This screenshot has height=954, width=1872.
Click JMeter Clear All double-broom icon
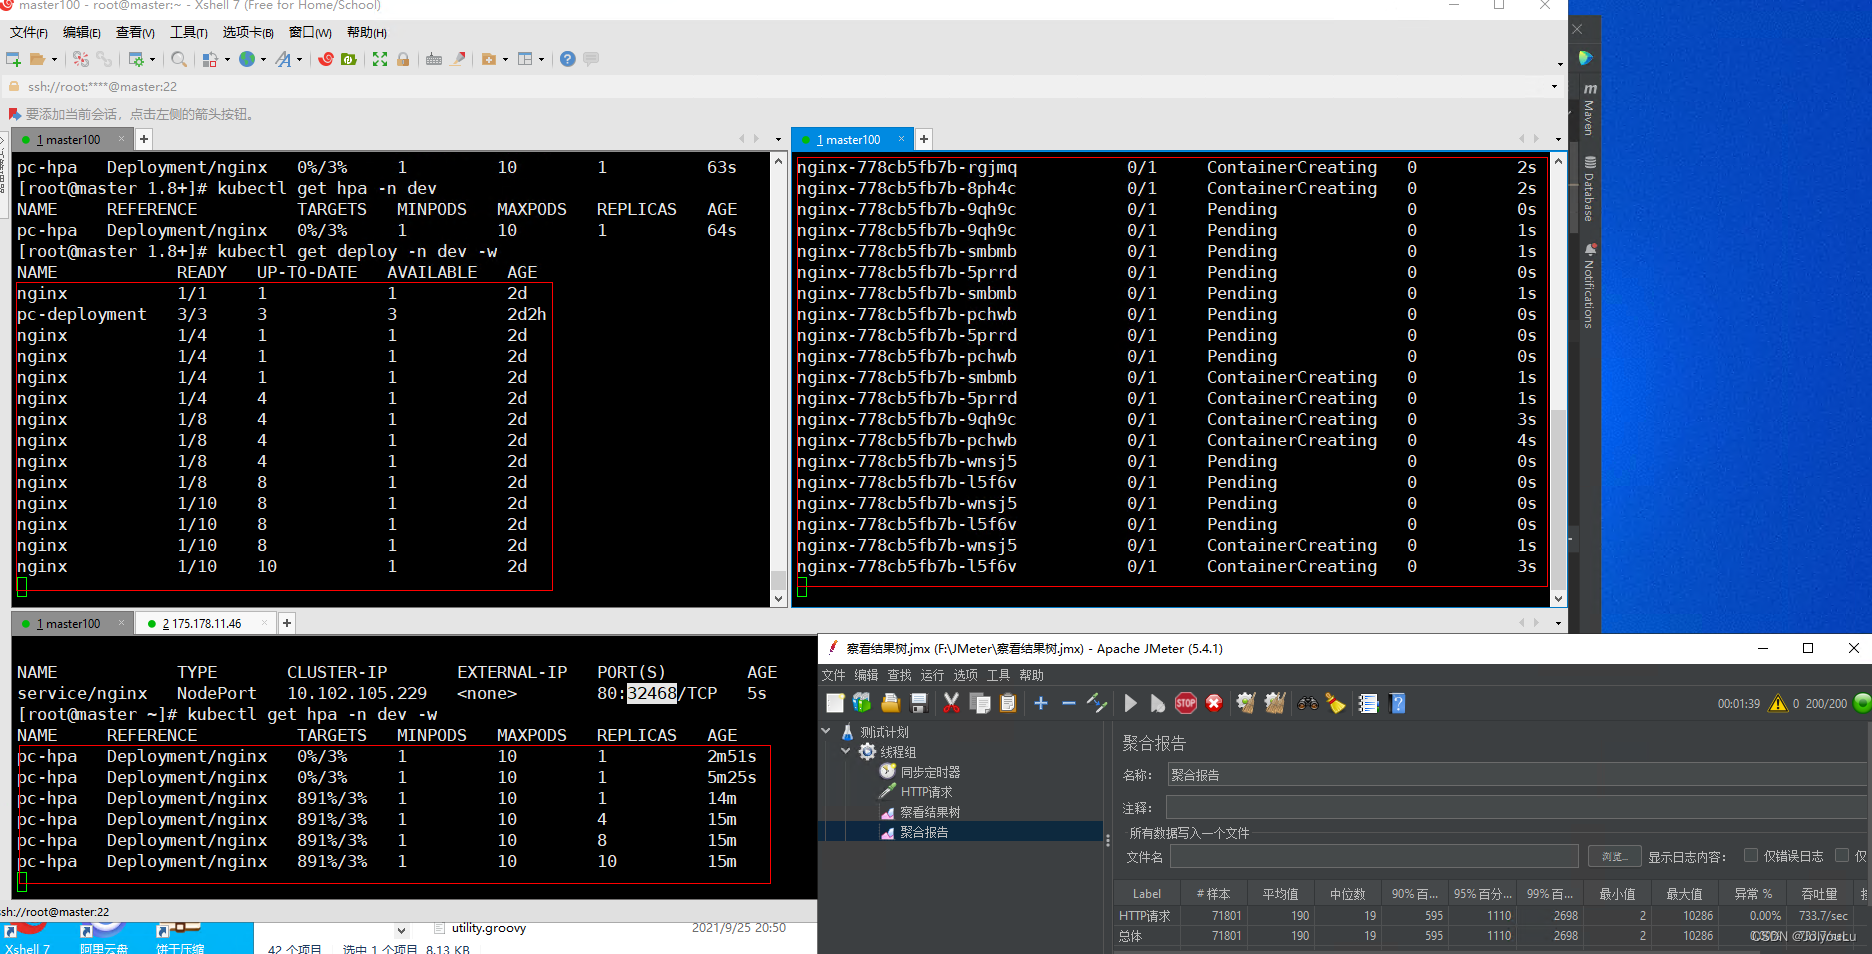[x=1274, y=703]
